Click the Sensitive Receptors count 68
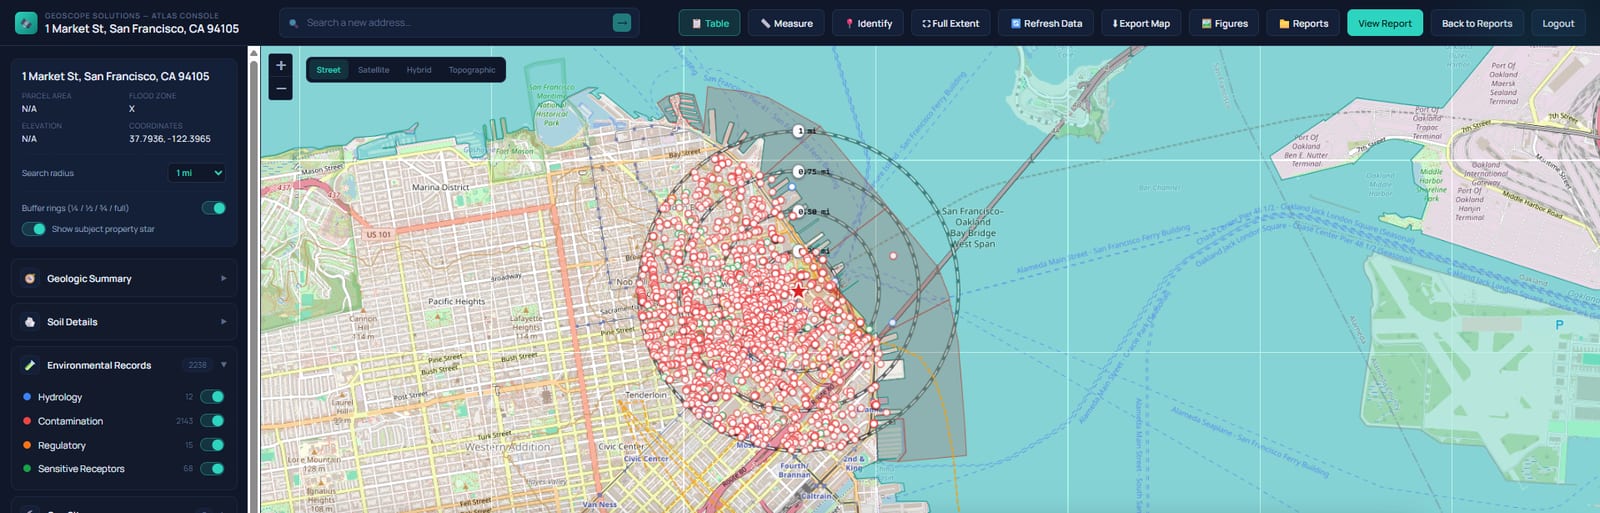This screenshot has width=1600, height=513. (188, 468)
